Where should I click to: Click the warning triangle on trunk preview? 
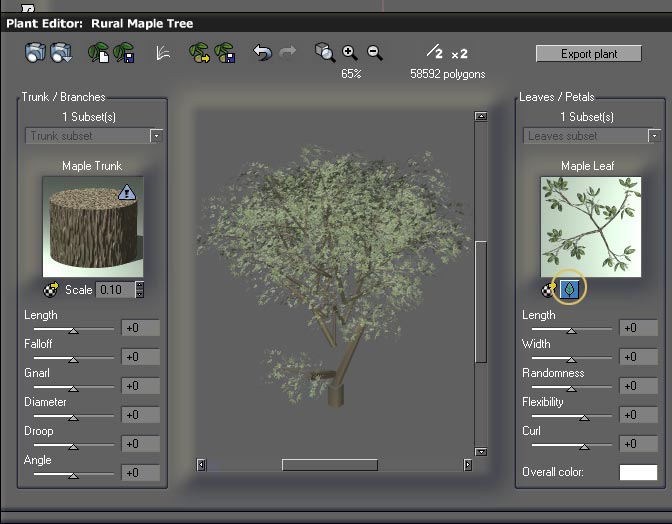point(127,192)
